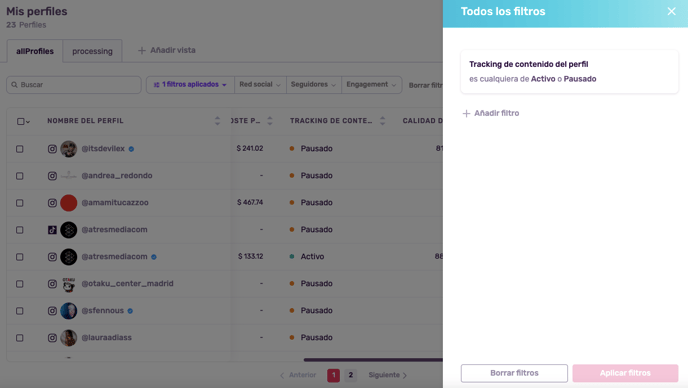Click the Aplicar filtros button

point(625,373)
